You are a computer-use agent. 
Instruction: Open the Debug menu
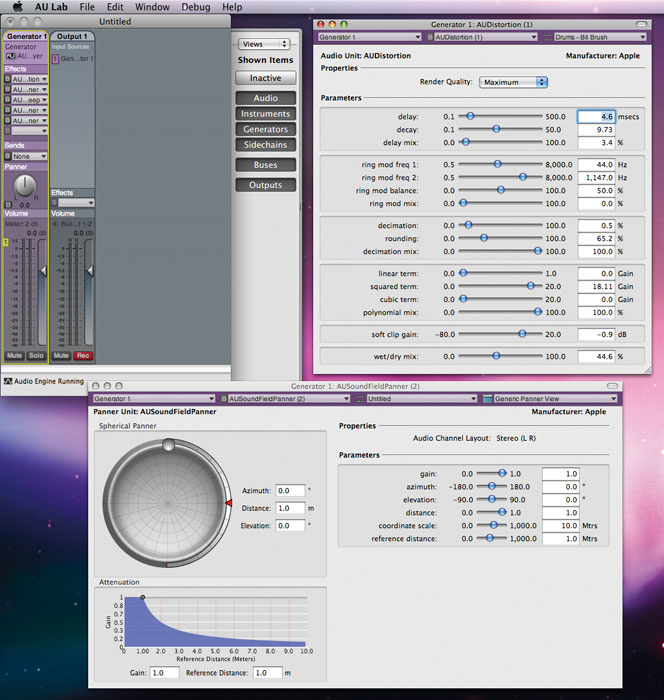[196, 7]
